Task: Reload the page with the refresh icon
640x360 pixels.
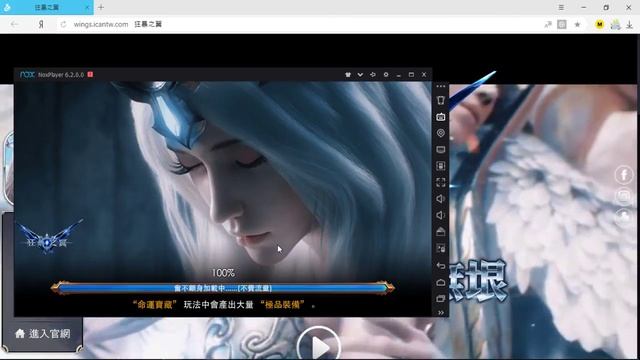Action: point(63,24)
